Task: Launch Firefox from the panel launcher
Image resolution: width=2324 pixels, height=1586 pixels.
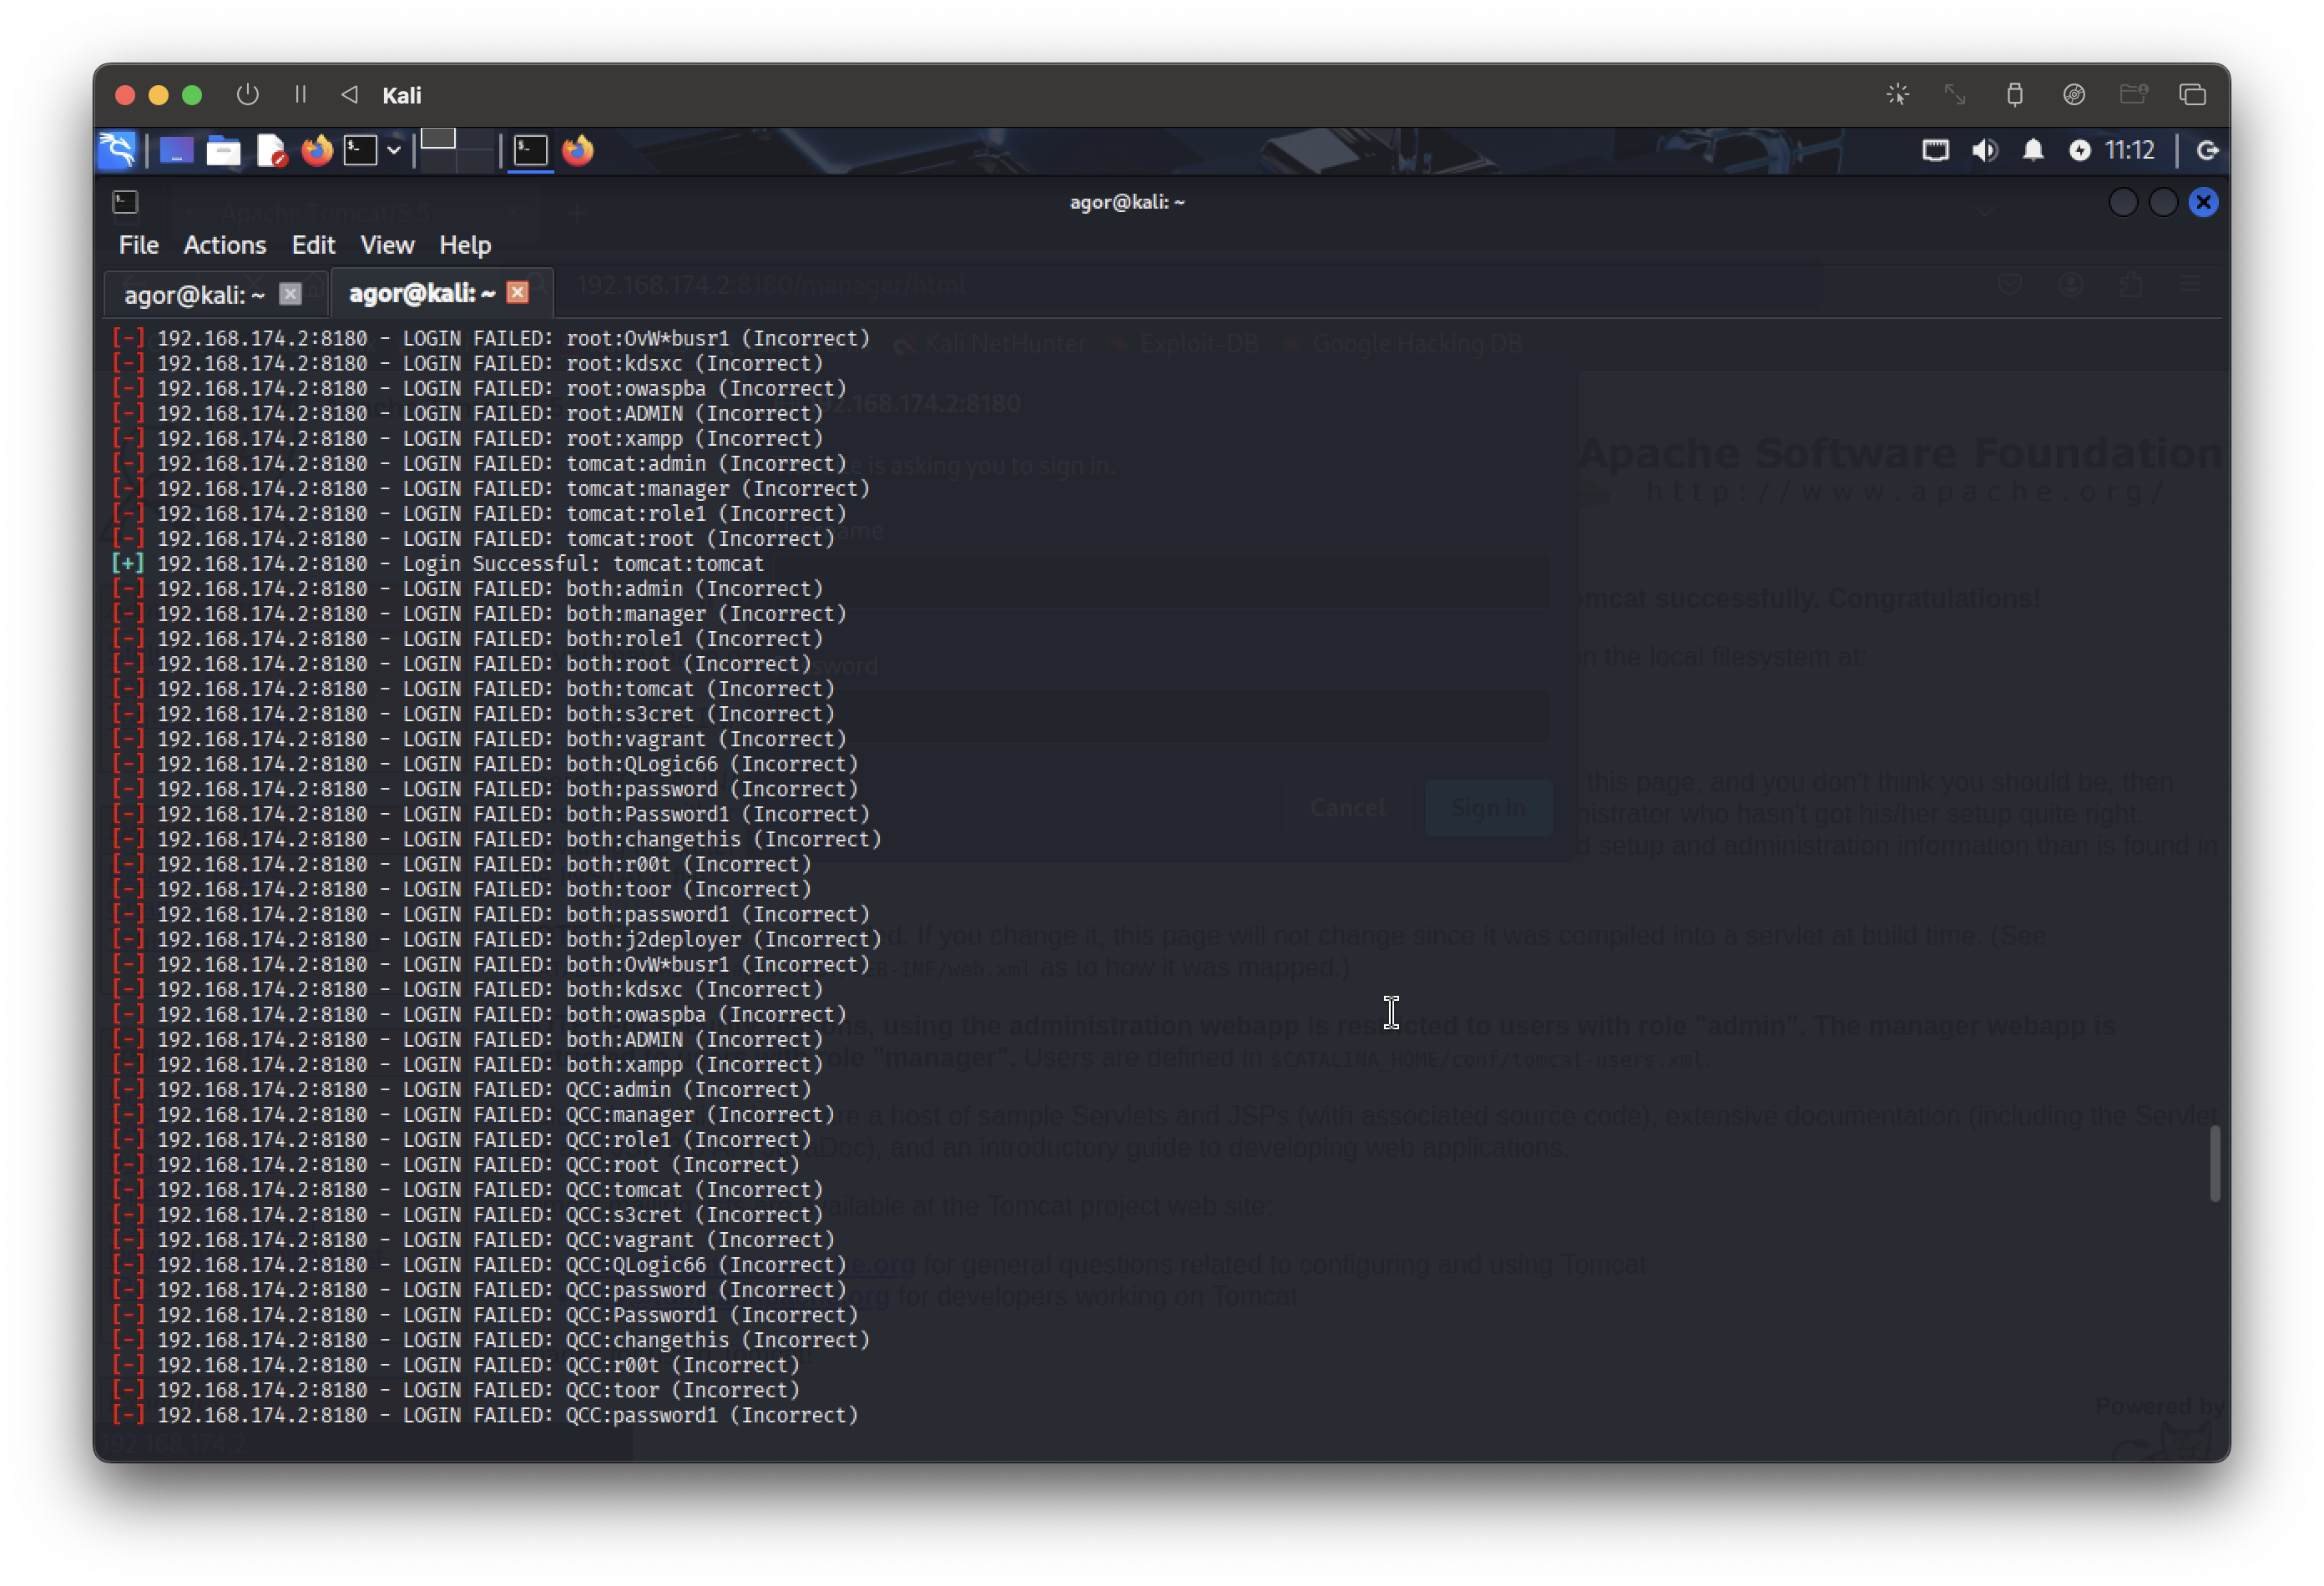Action: point(317,150)
